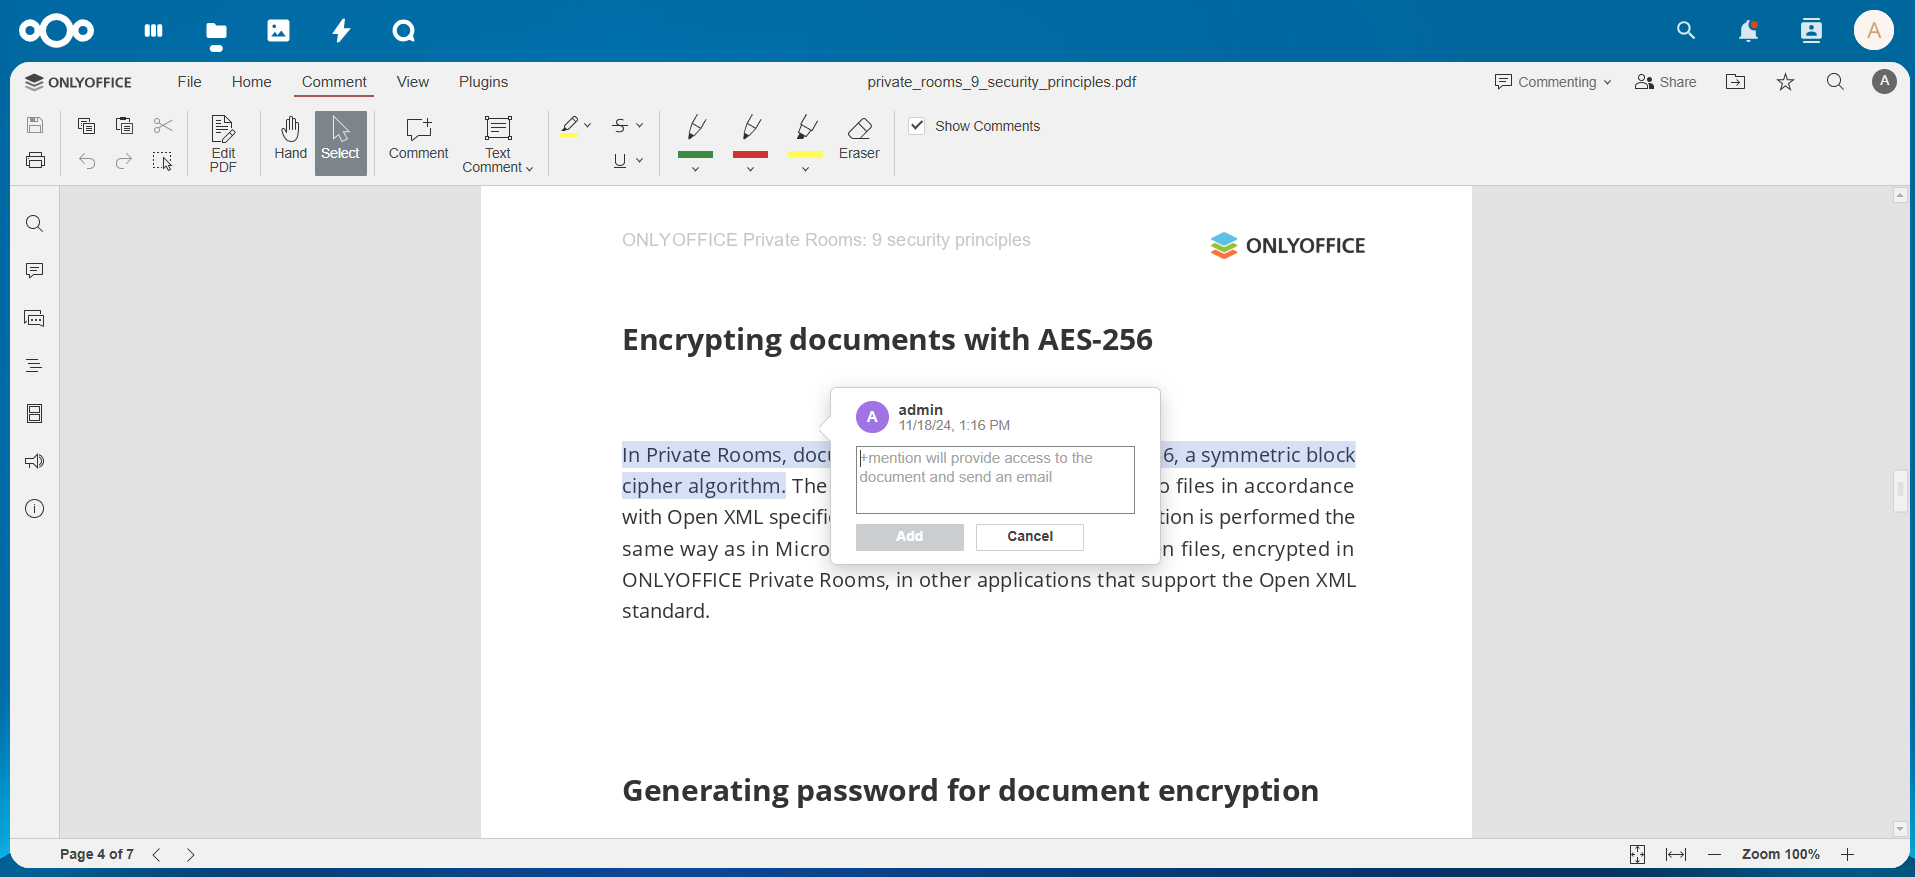
Task: Click Cancel in the comment popup
Action: (x=1030, y=537)
